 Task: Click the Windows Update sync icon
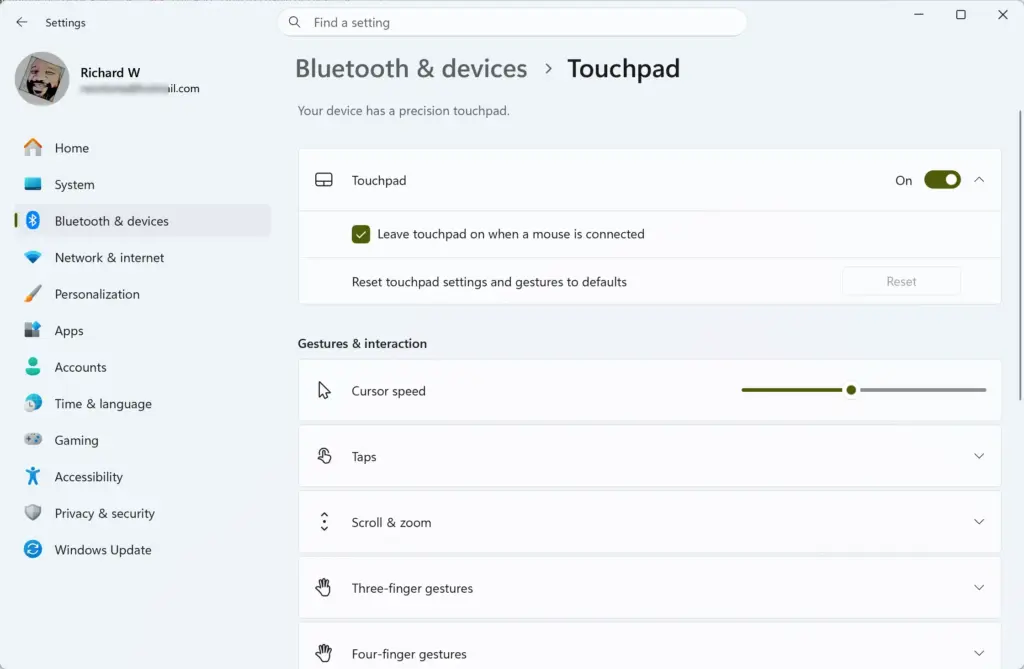coord(33,549)
